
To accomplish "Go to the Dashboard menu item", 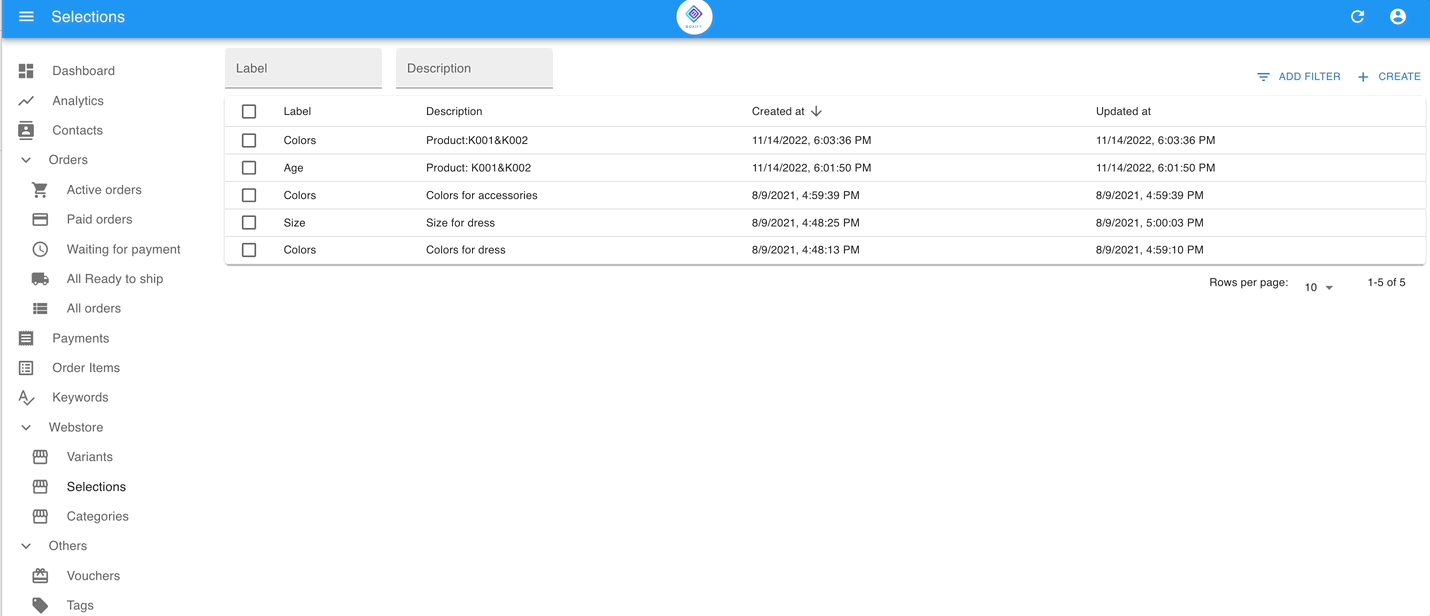I will coord(26,70).
